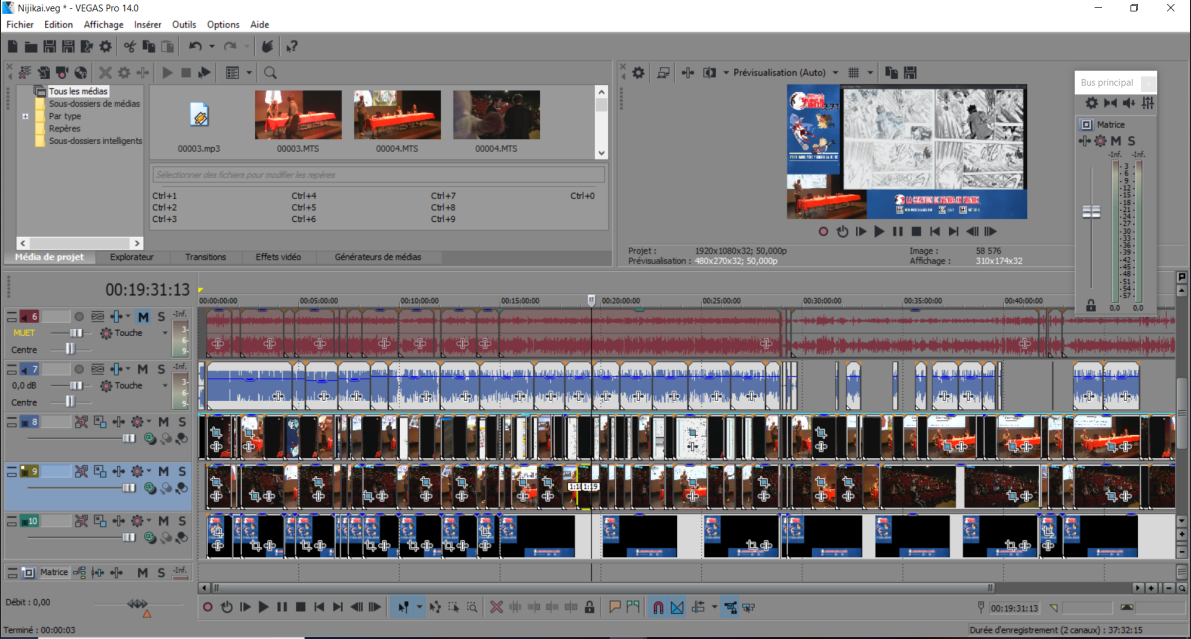This screenshot has width=1191, height=639.
Task: Open the Undo history dropdown arrow
Action: click(212, 47)
